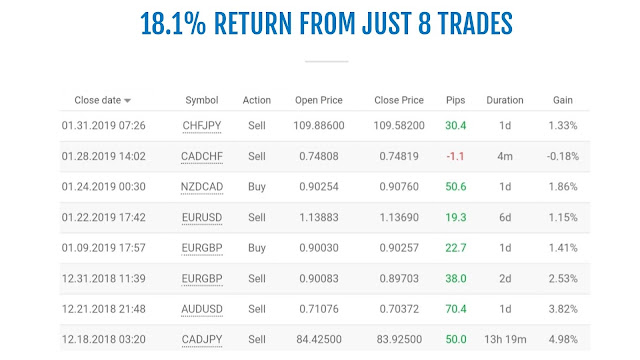This screenshot has height=360, width=640.
Task: Open the CADJPY symbol link
Action: (202, 340)
